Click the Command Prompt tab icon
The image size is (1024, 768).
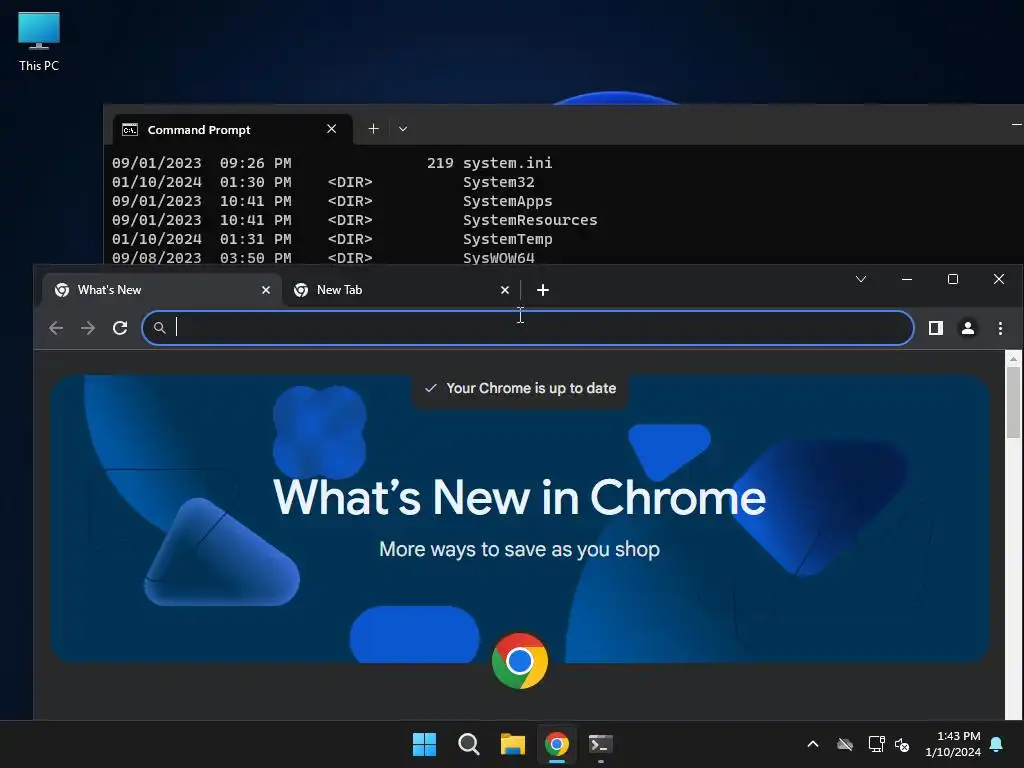(x=130, y=129)
